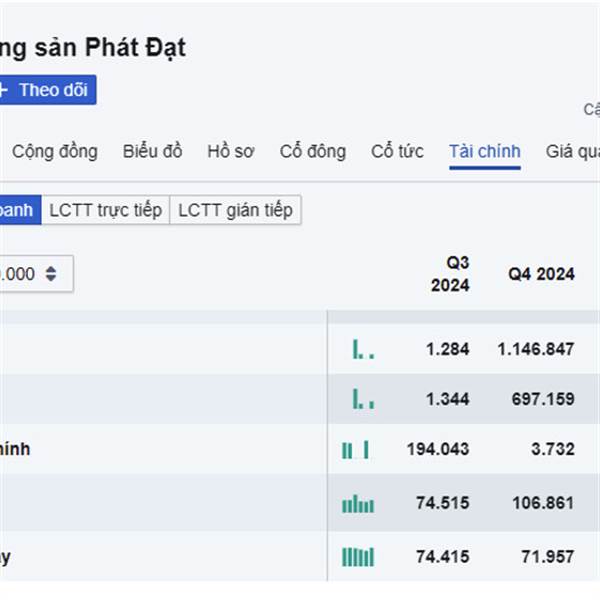Click mini bar chart in 74.415 row
This screenshot has width=600, height=600.
358,556
